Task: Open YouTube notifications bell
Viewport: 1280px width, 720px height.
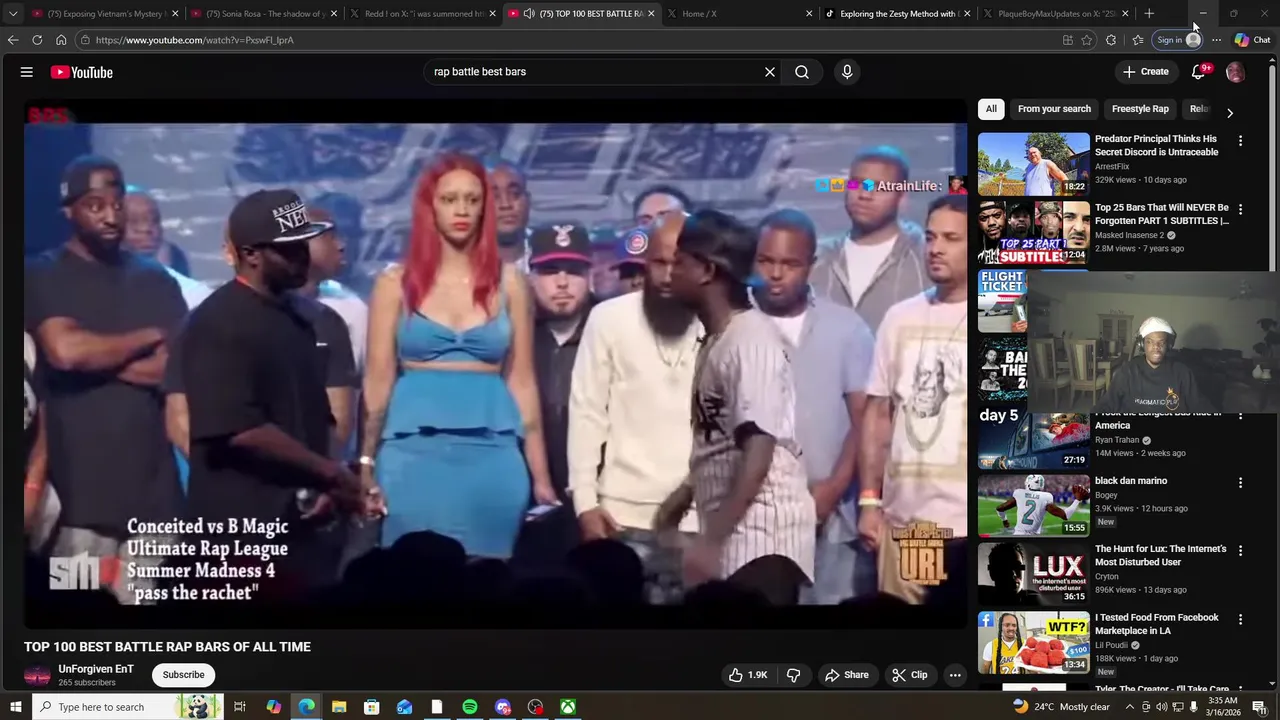Action: [1198, 72]
